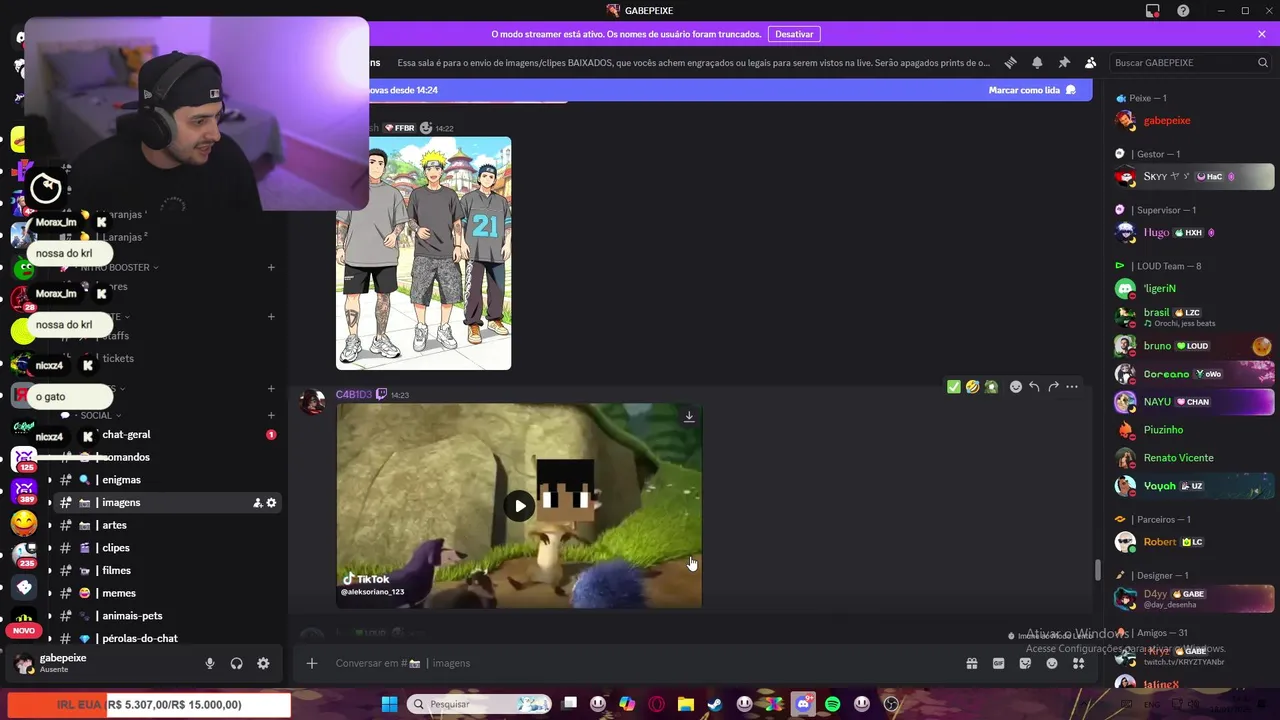Click the Conversar em imagens message field
This screenshot has height=720, width=1280.
[640, 663]
